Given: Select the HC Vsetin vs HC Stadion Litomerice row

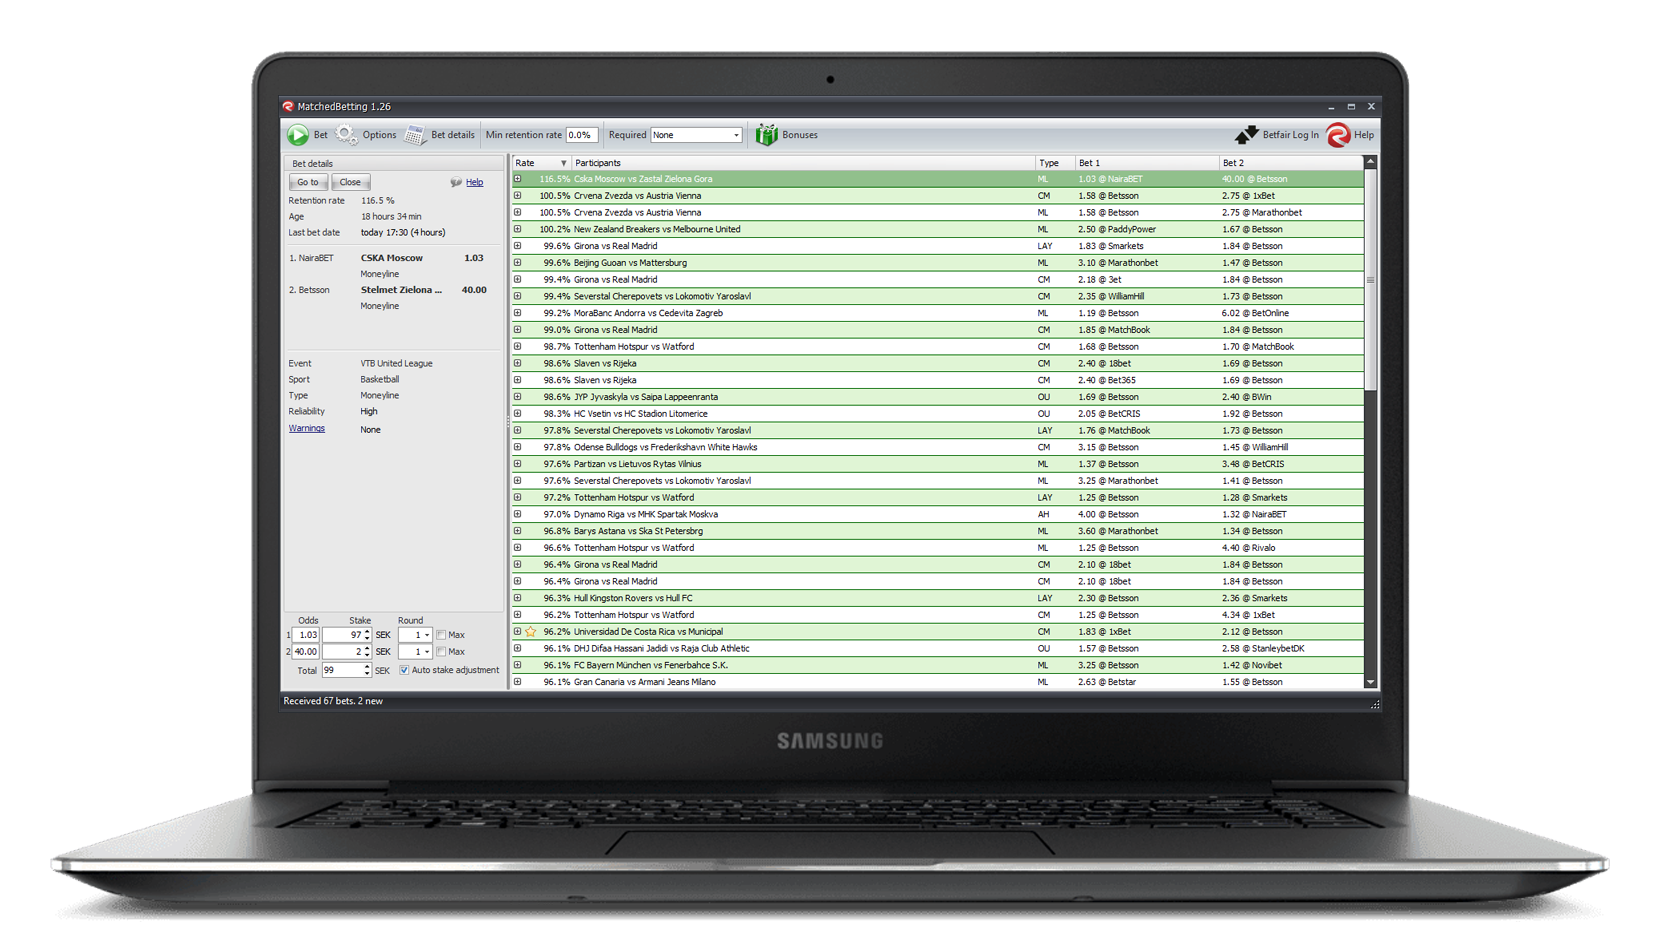Looking at the screenshot, I should tap(938, 414).
